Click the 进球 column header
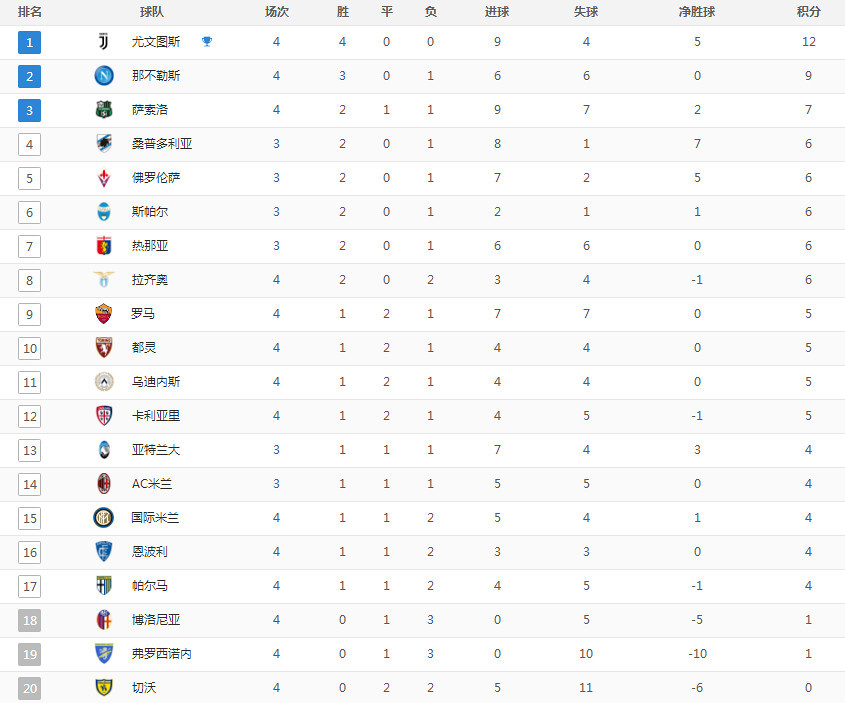Viewport: 845px width, 703px height. 496,12
